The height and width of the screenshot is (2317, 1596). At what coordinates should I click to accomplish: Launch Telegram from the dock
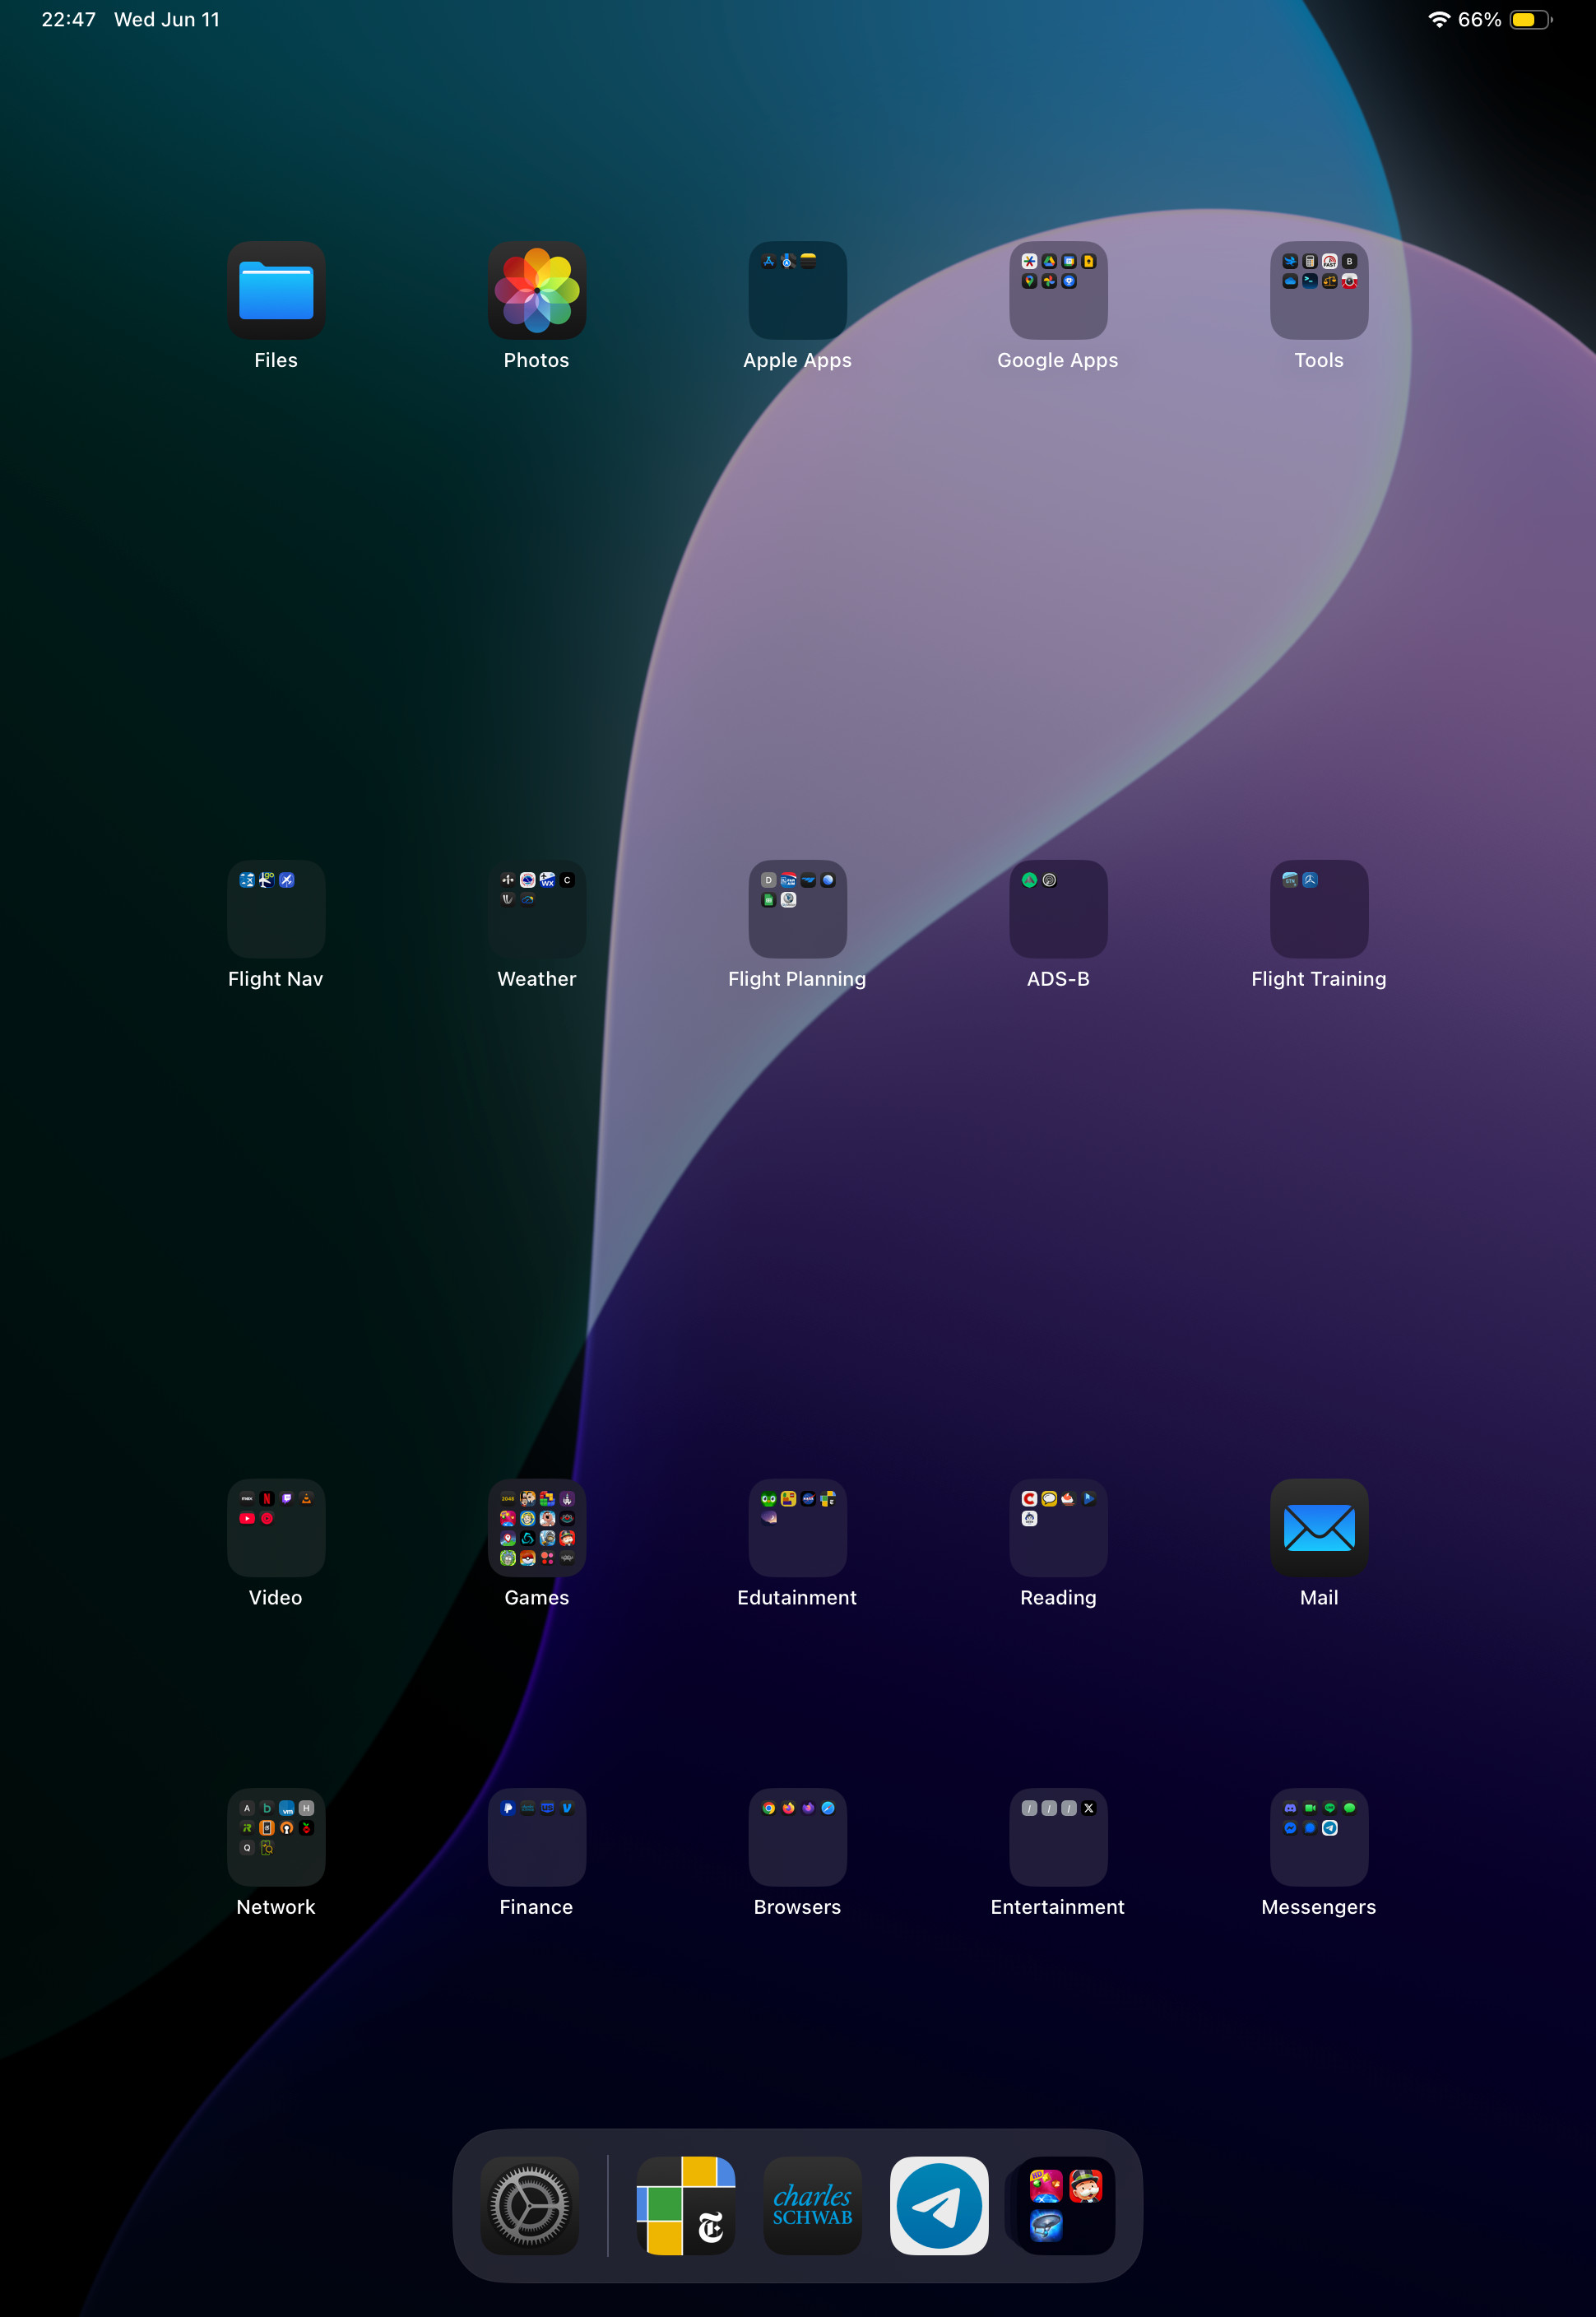pos(939,2205)
